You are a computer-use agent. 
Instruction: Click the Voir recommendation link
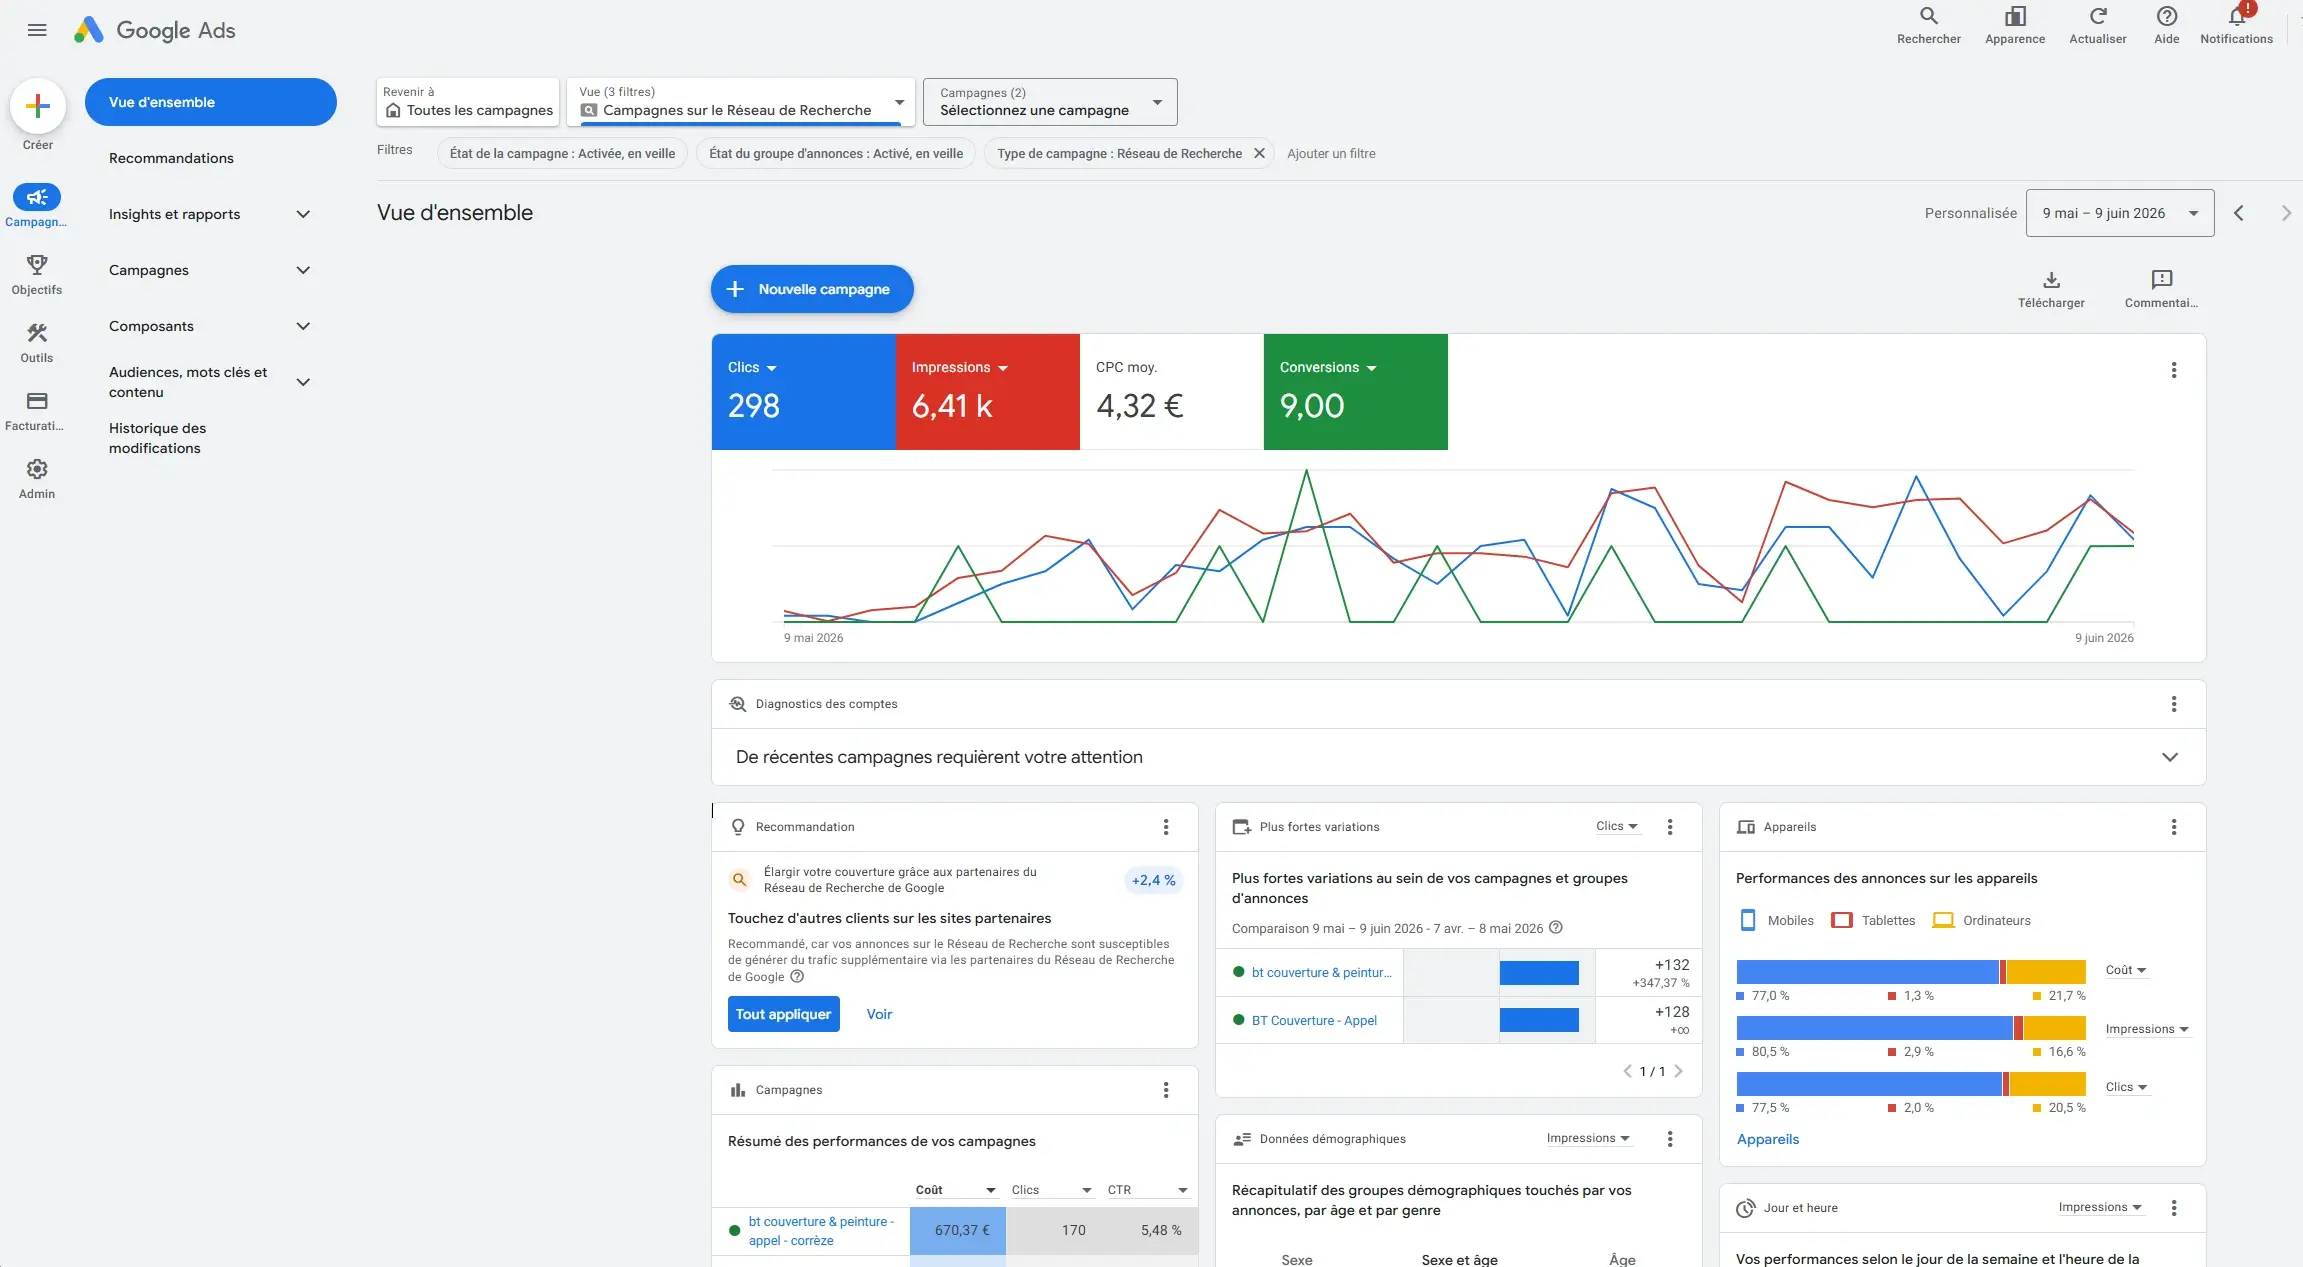point(879,1014)
